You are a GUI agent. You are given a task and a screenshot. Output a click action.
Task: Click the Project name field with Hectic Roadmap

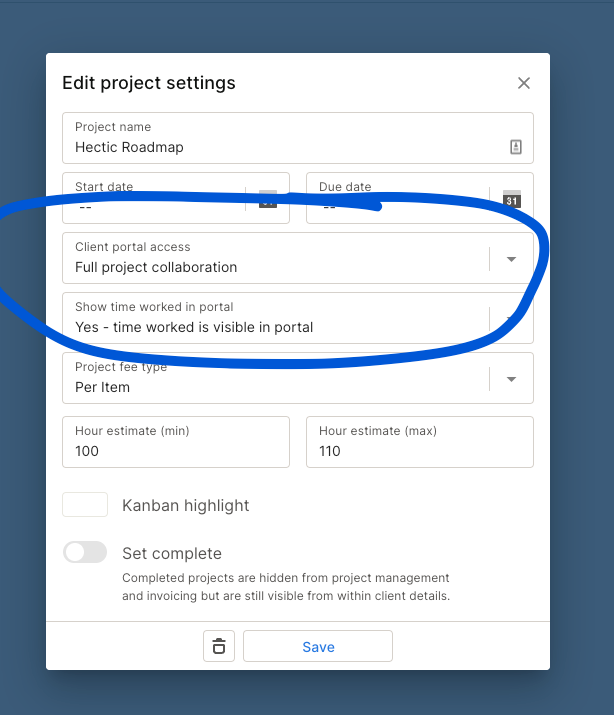click(280, 147)
